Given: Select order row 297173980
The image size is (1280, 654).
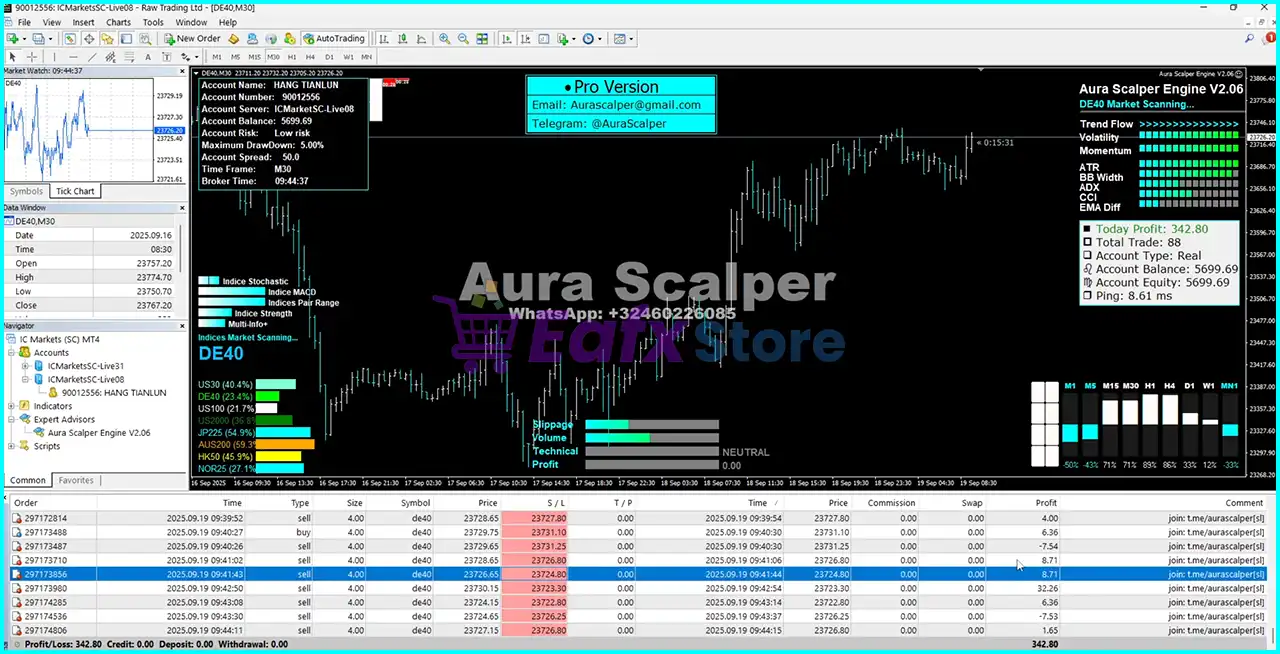Looking at the screenshot, I should click(639, 588).
